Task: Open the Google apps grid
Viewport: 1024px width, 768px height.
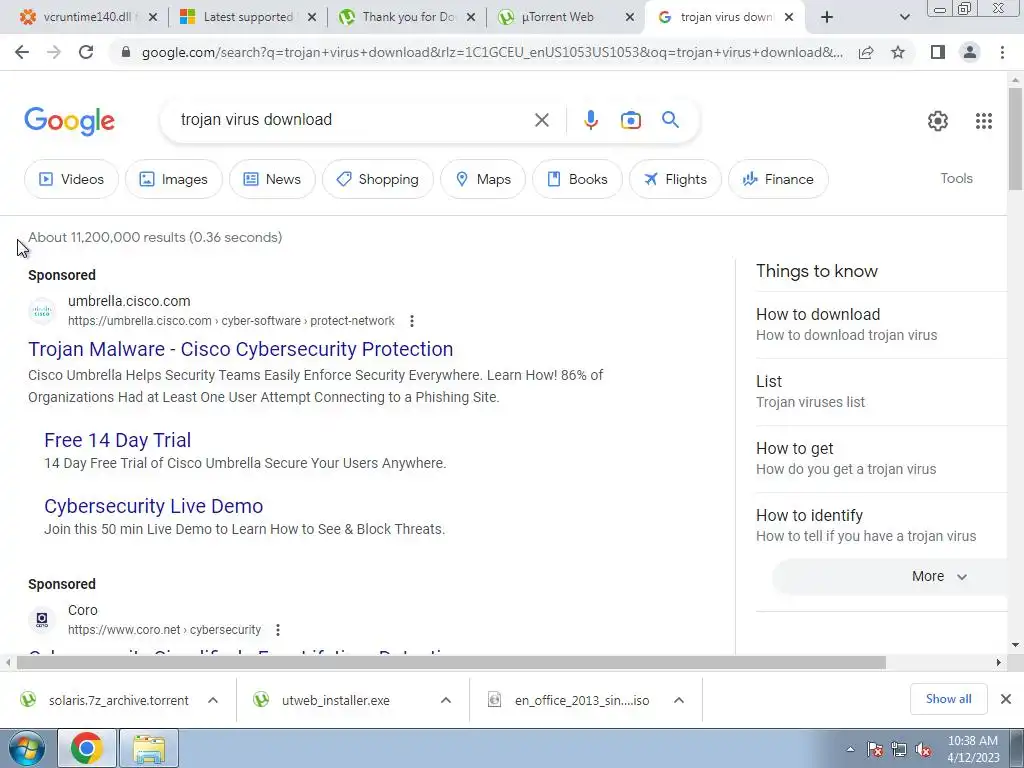Action: tap(984, 121)
